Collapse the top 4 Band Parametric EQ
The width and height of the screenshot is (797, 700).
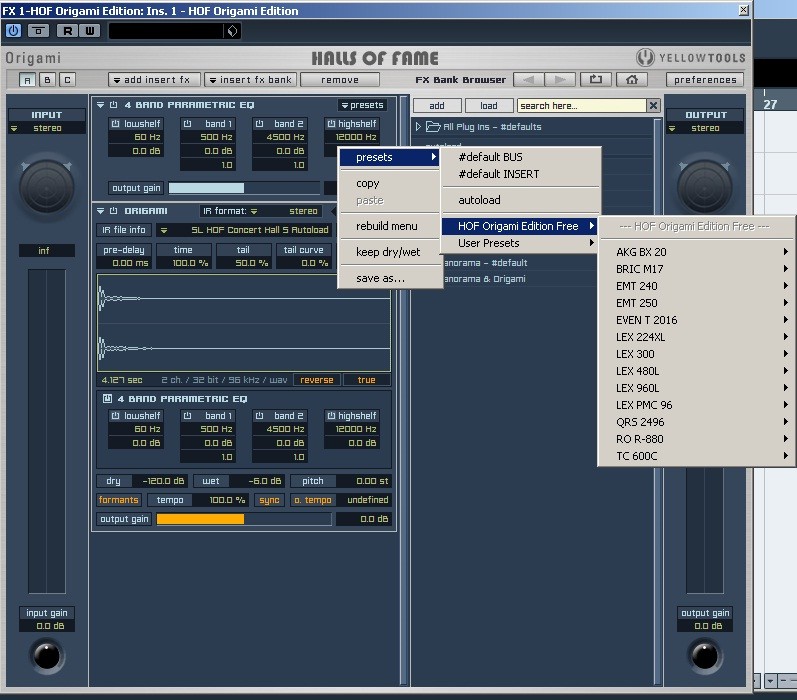pos(100,105)
